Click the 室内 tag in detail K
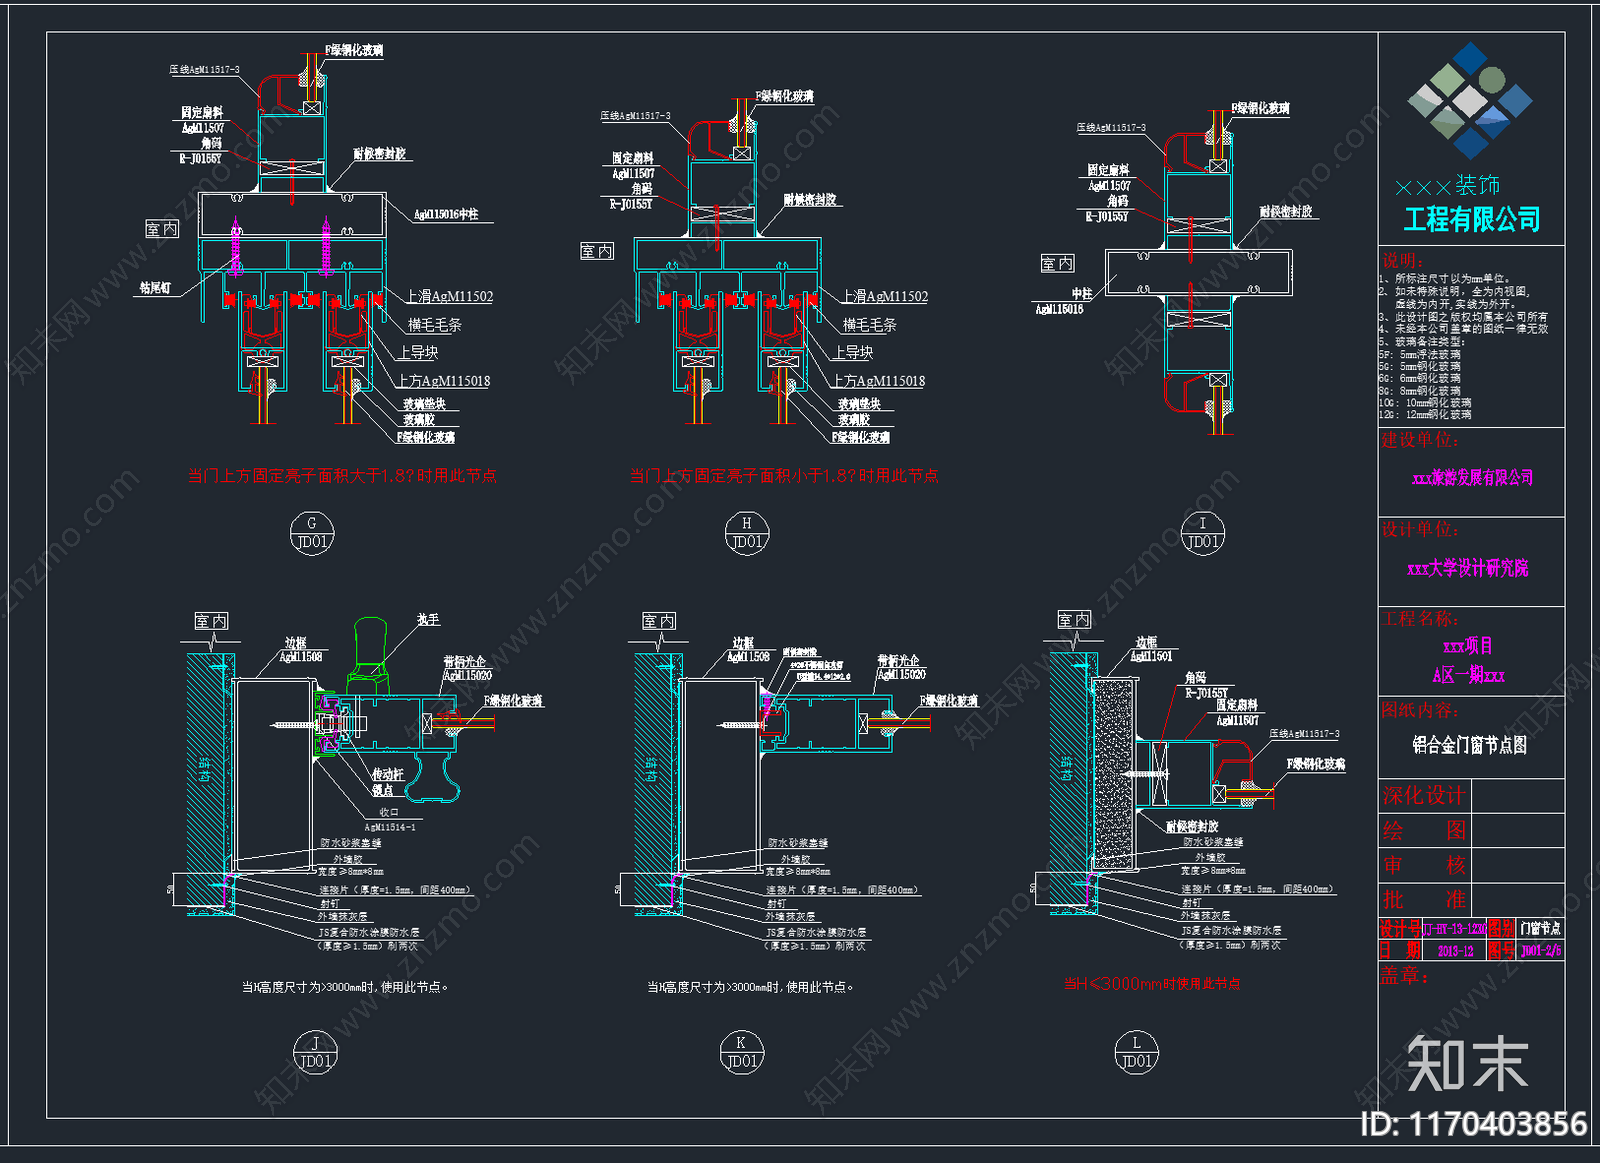1600x1163 pixels. [658, 621]
